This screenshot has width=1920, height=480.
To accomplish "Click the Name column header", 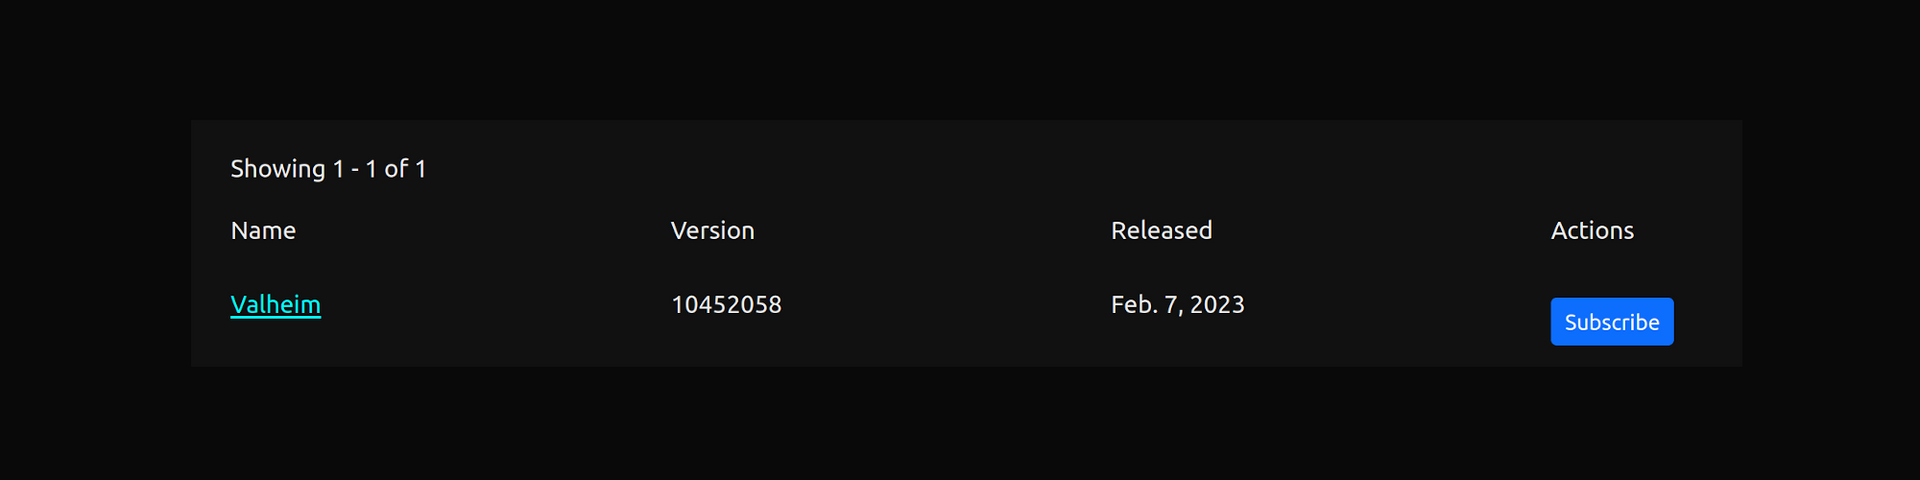I will (x=263, y=230).
